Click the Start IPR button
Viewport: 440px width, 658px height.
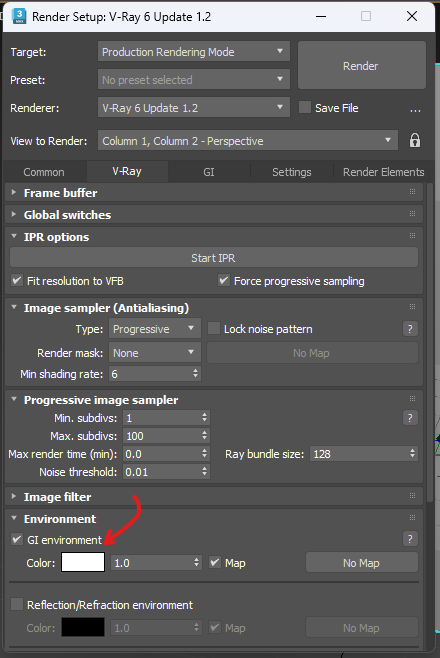(213, 258)
